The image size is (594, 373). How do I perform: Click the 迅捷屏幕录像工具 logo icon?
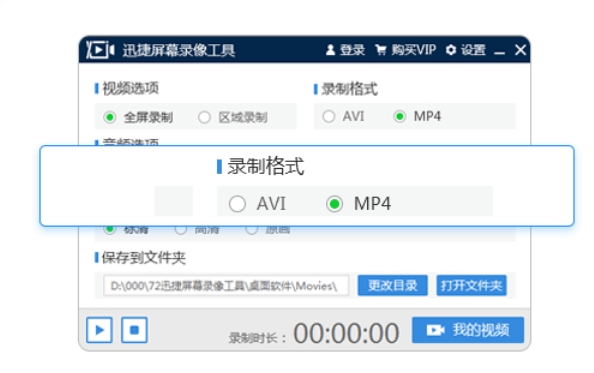[100, 50]
